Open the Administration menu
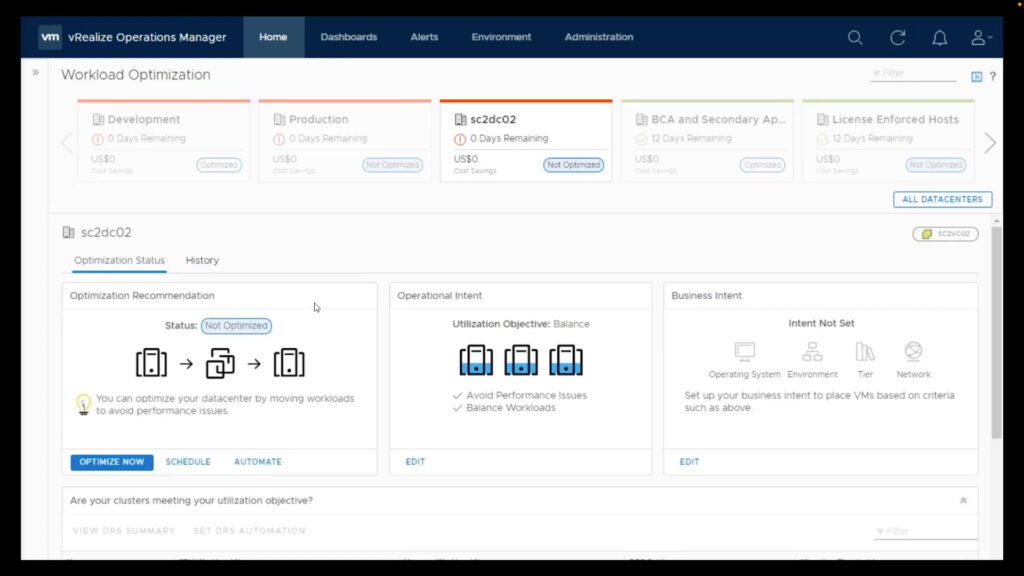The height and width of the screenshot is (576, 1024). [x=599, y=37]
